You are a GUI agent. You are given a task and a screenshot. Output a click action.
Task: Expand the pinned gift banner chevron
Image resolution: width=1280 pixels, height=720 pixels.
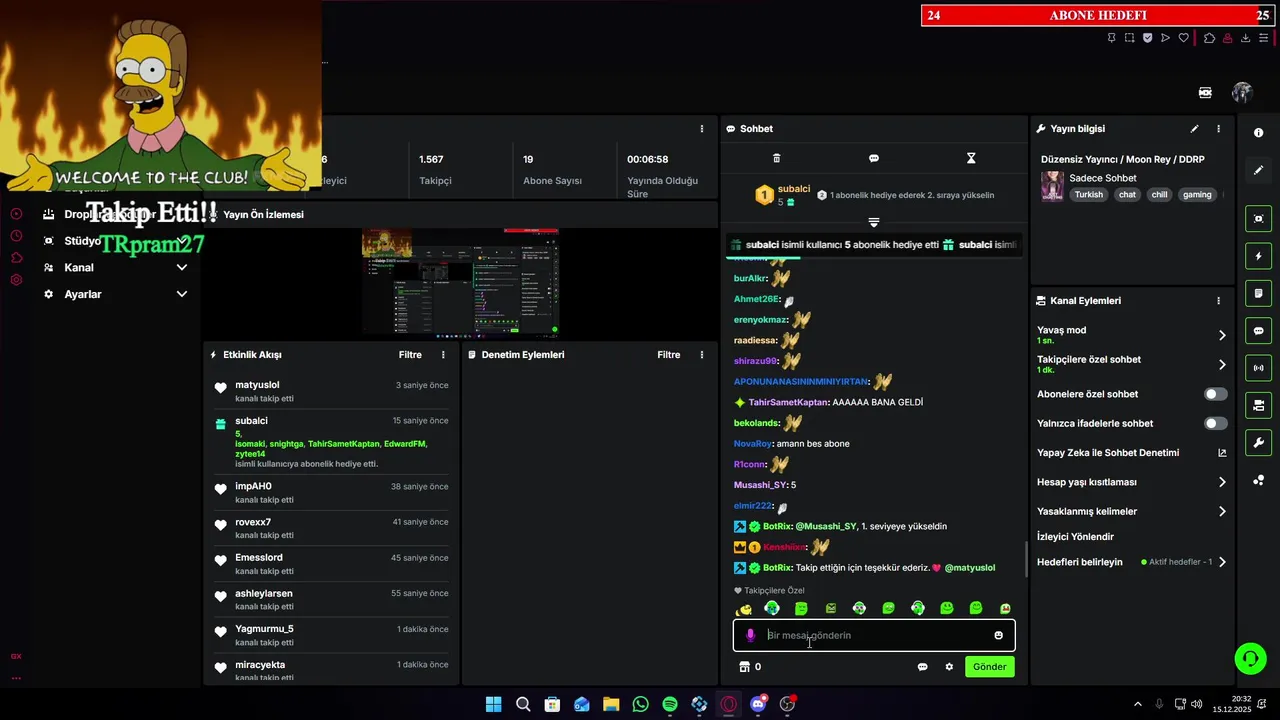tap(874, 222)
